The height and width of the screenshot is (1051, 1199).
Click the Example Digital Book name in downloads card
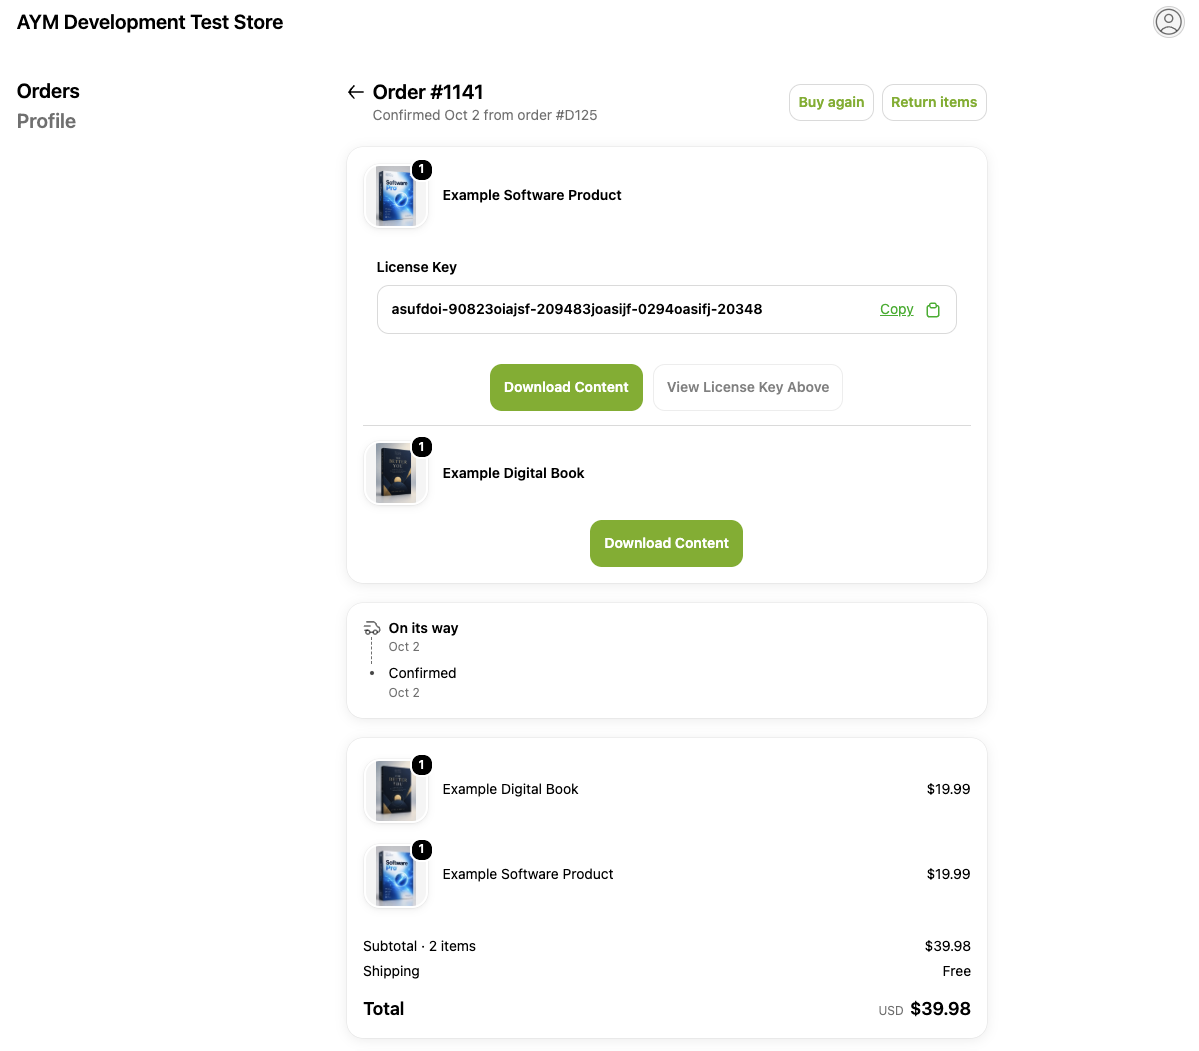[x=513, y=473]
